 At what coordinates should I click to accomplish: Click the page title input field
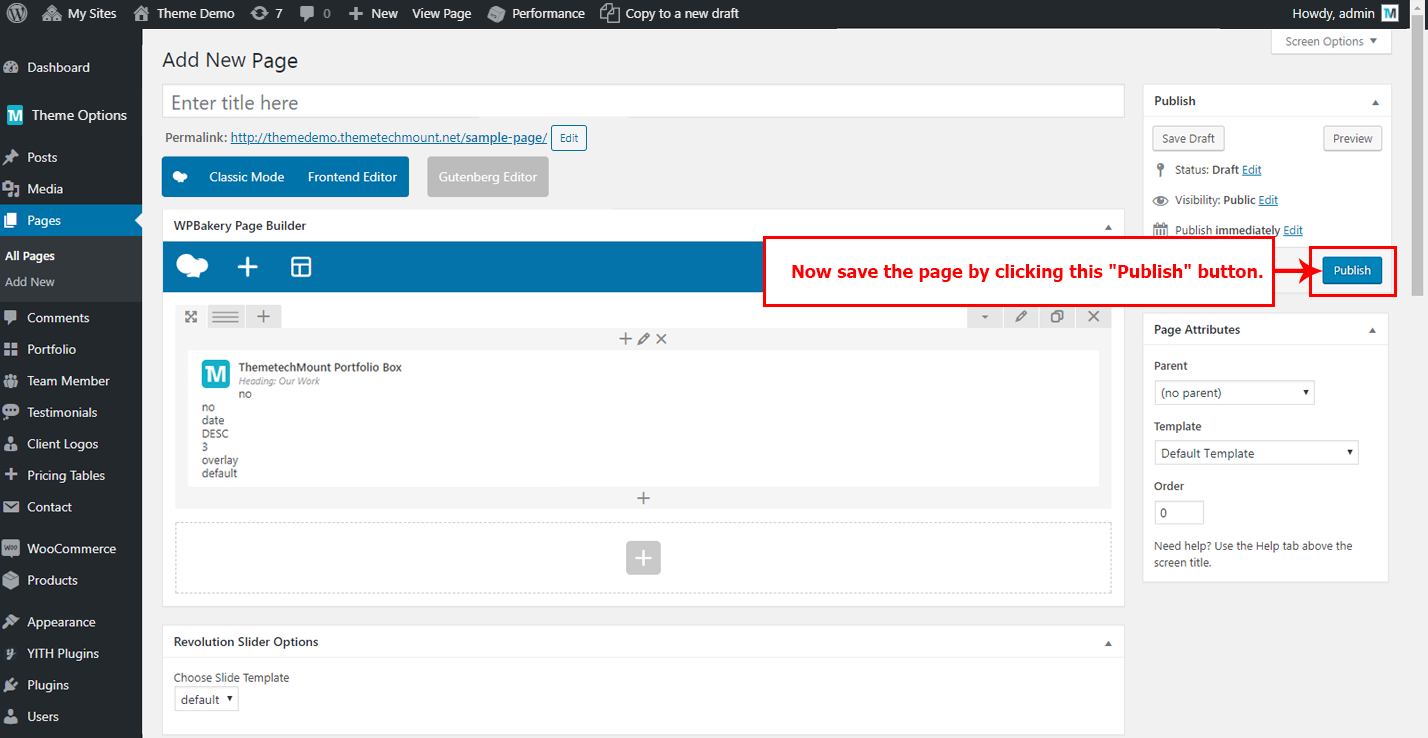[x=643, y=103]
